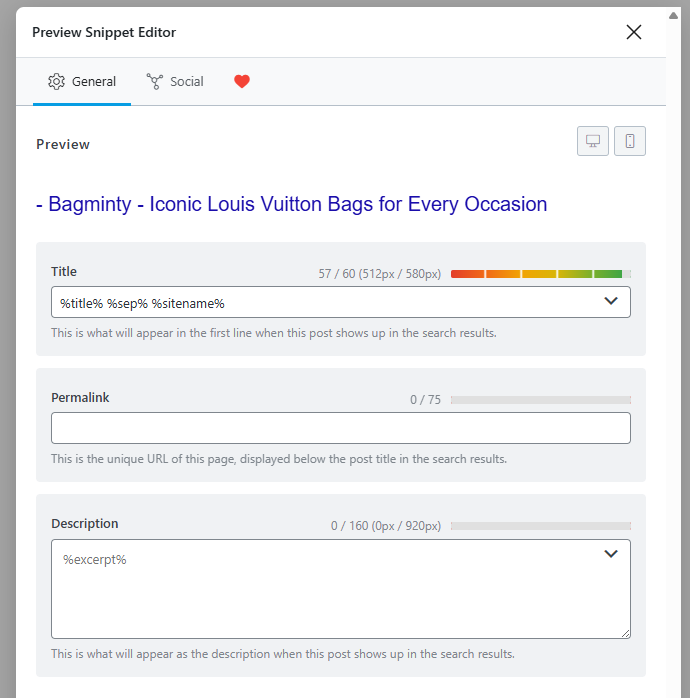This screenshot has width=690, height=698.
Task: Click the Description textarea resize handle
Action: pyautogui.click(x=625, y=633)
